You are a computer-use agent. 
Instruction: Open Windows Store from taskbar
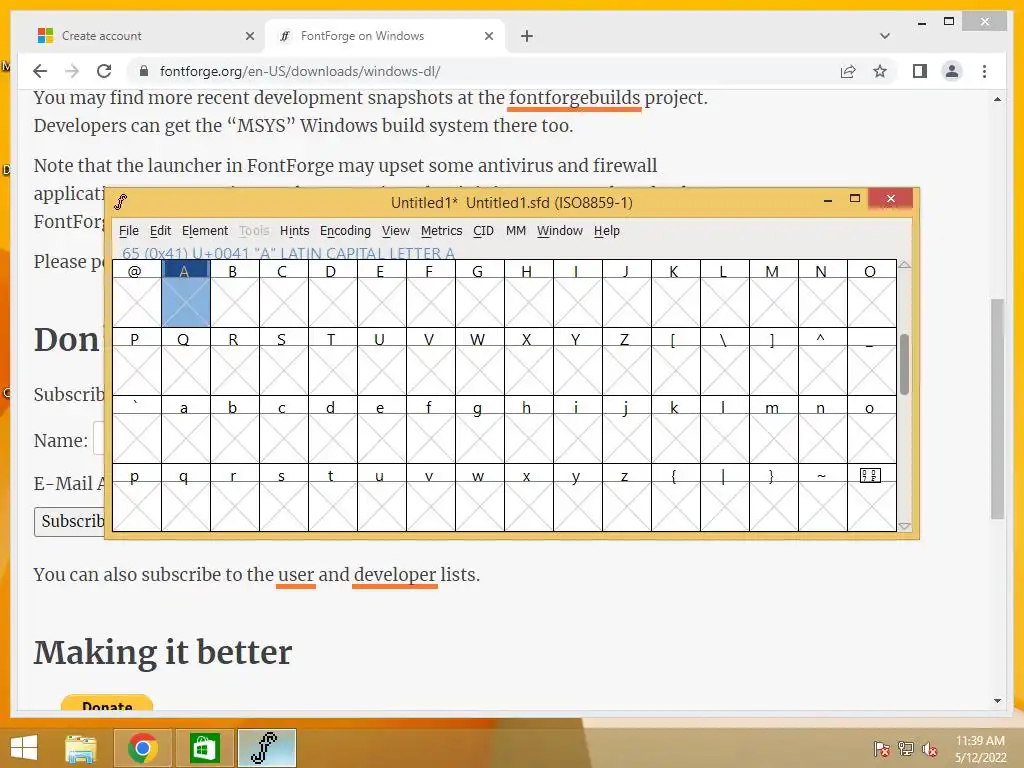click(x=204, y=748)
